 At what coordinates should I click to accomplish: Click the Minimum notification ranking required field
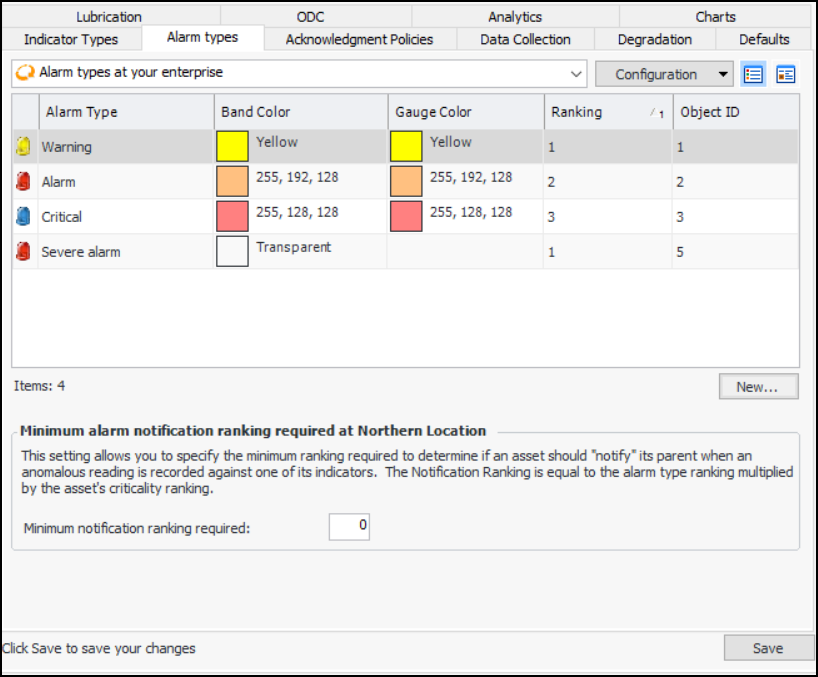[349, 527]
